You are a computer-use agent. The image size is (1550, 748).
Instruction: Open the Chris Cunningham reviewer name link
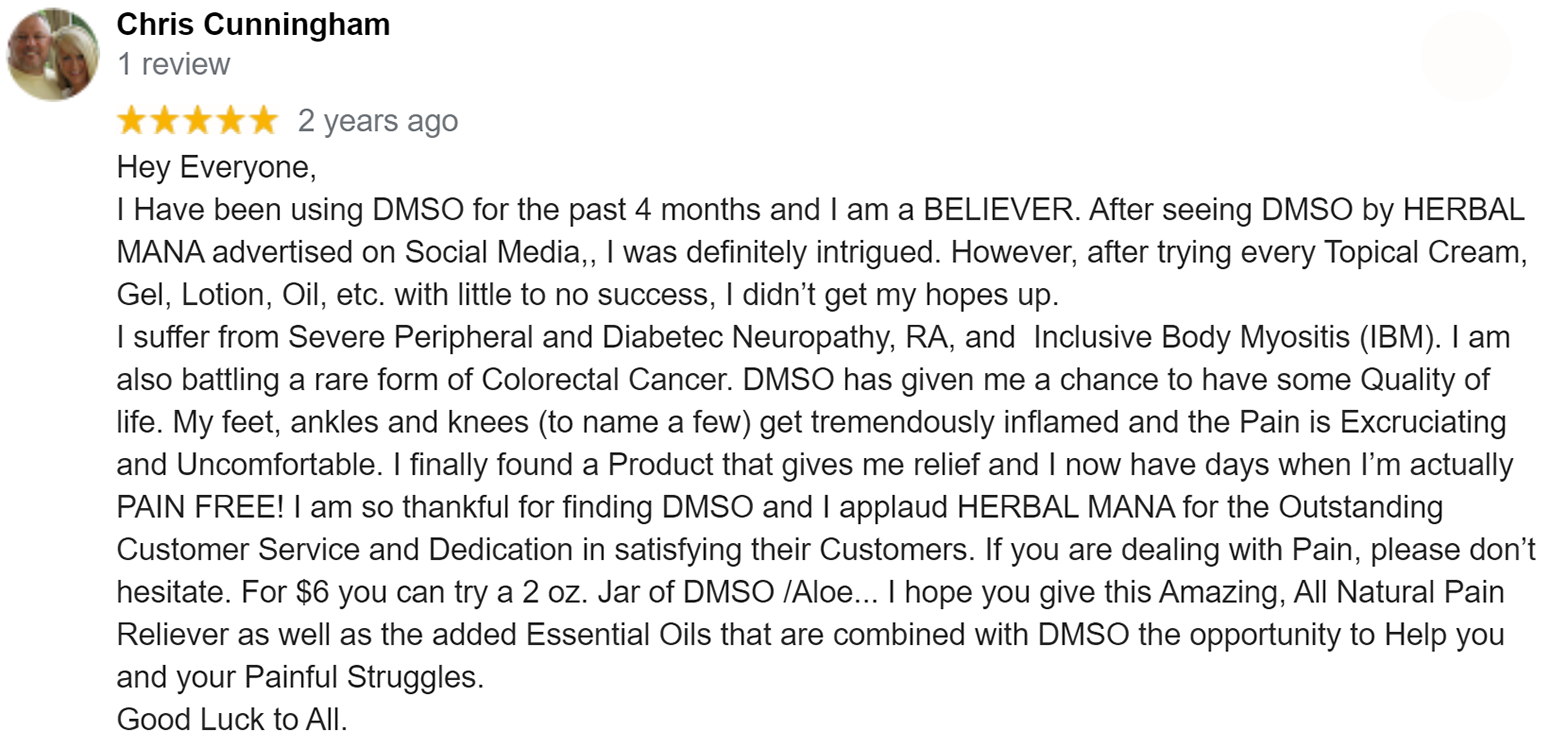[253, 24]
